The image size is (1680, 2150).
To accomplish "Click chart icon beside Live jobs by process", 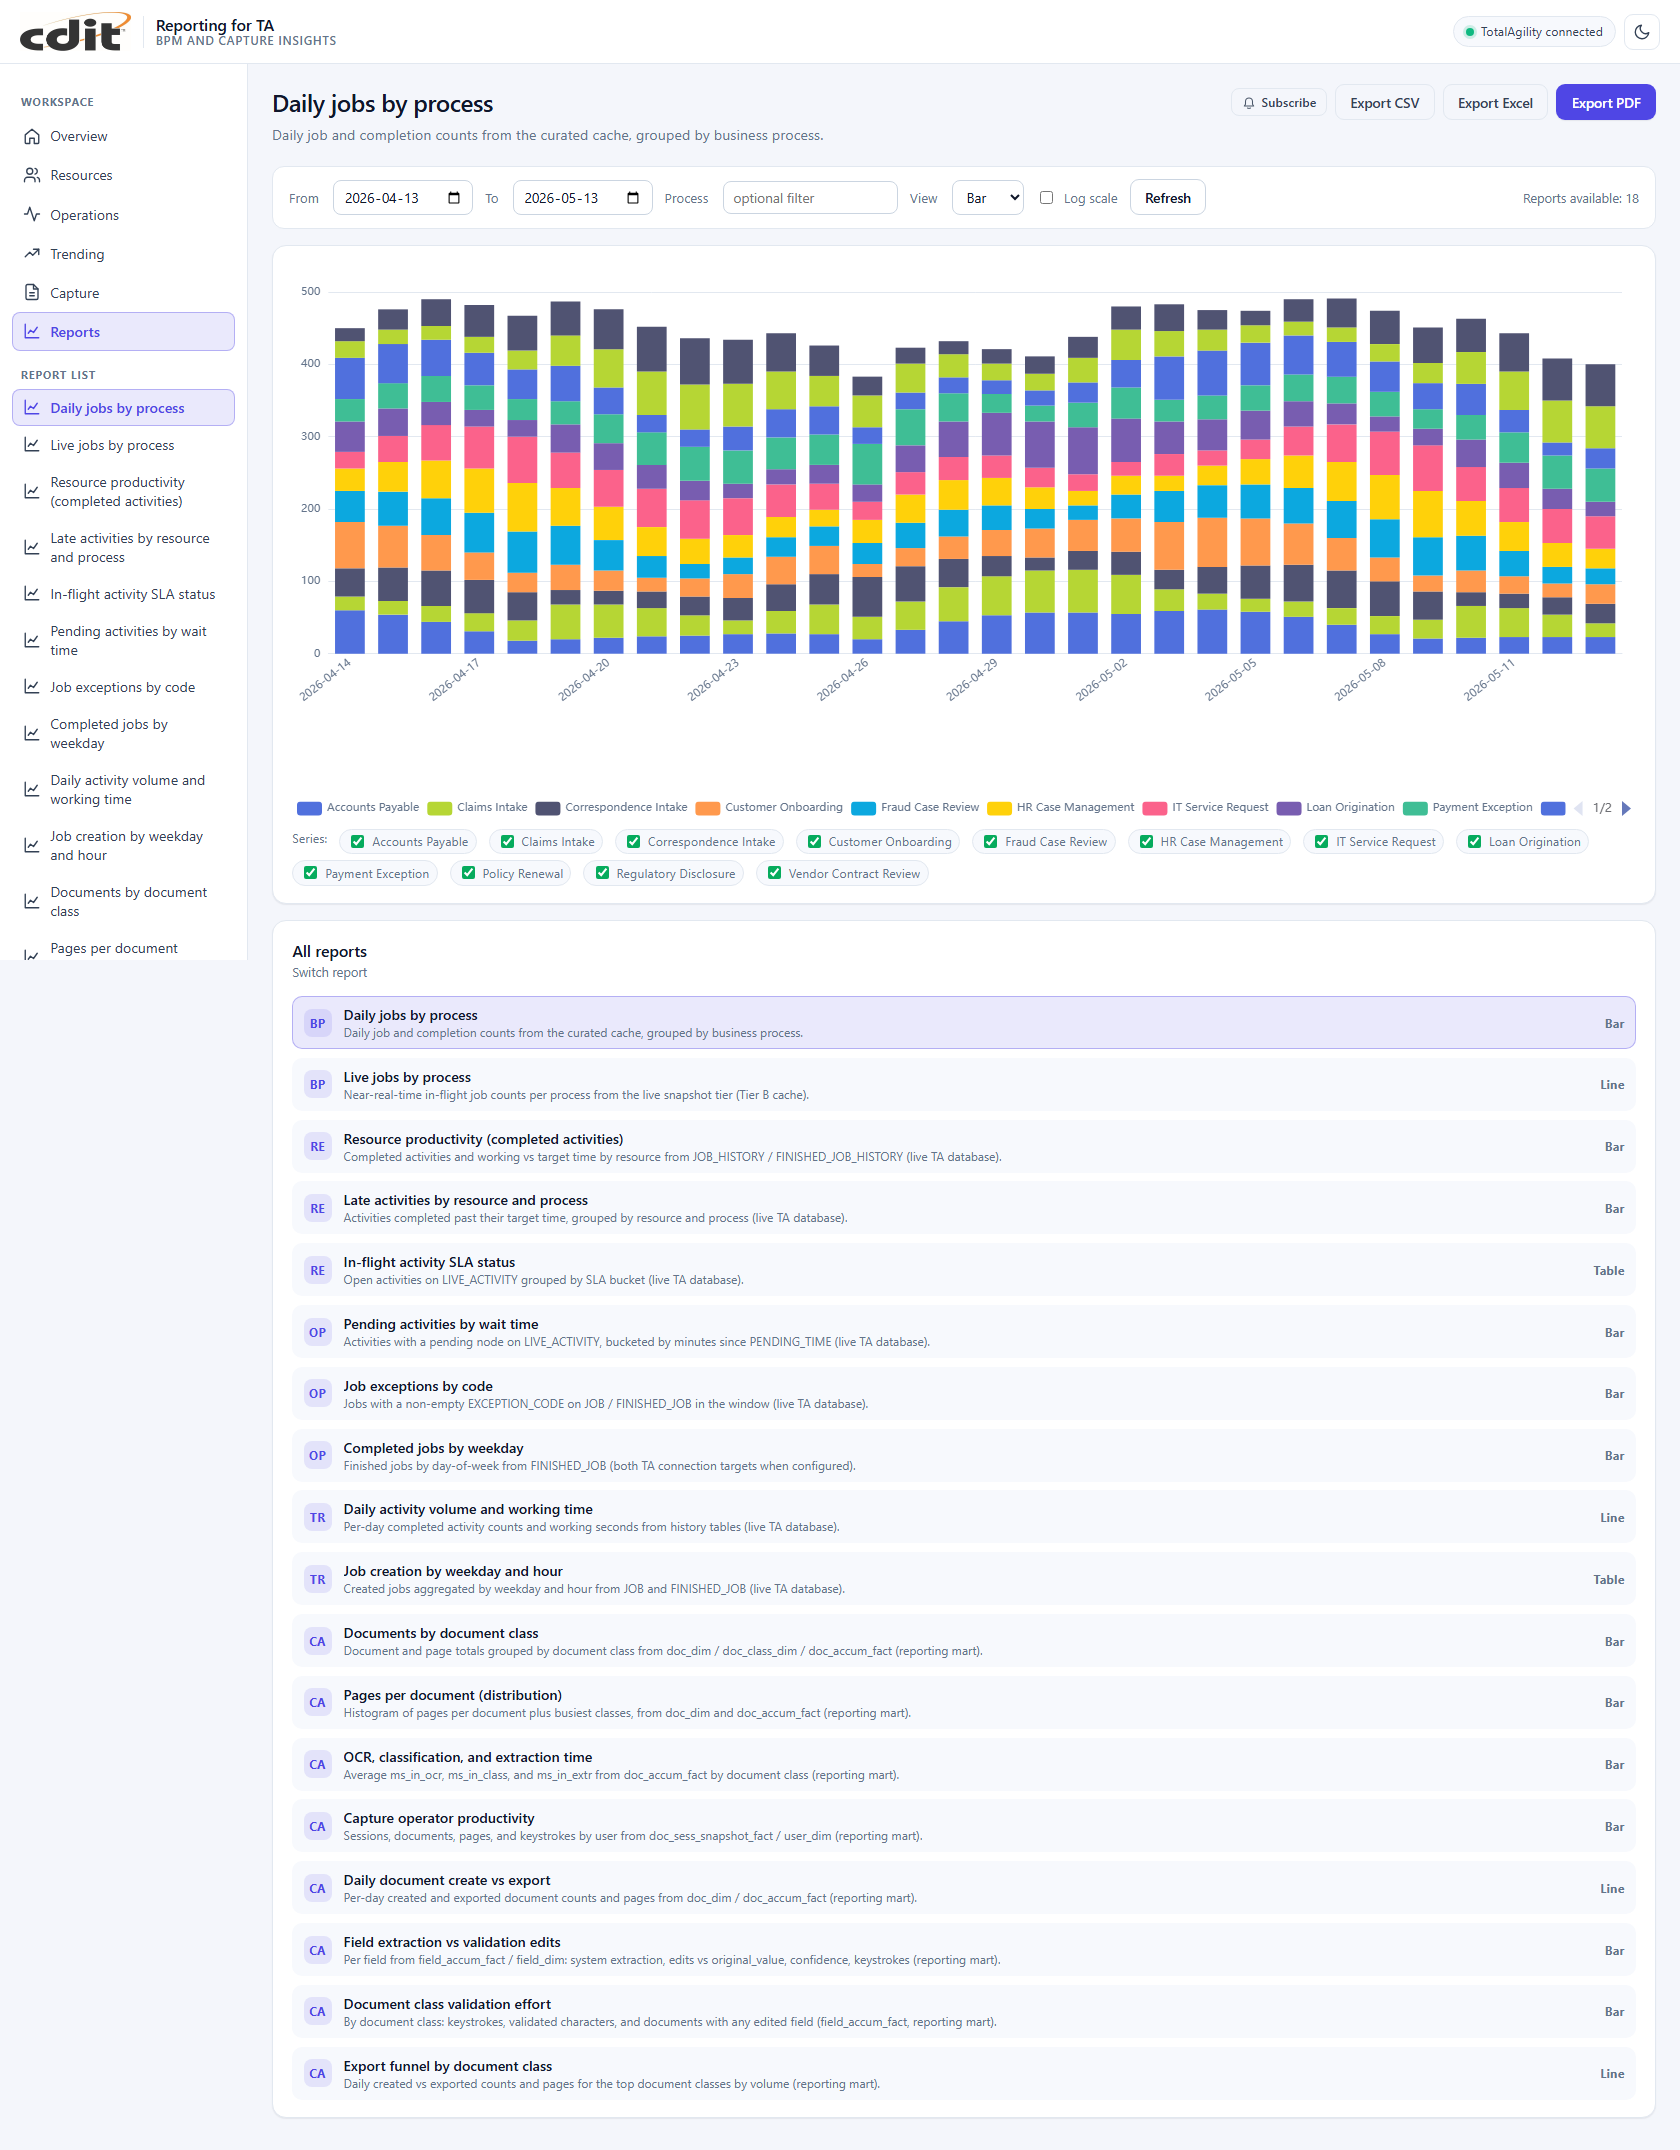I will [32, 445].
